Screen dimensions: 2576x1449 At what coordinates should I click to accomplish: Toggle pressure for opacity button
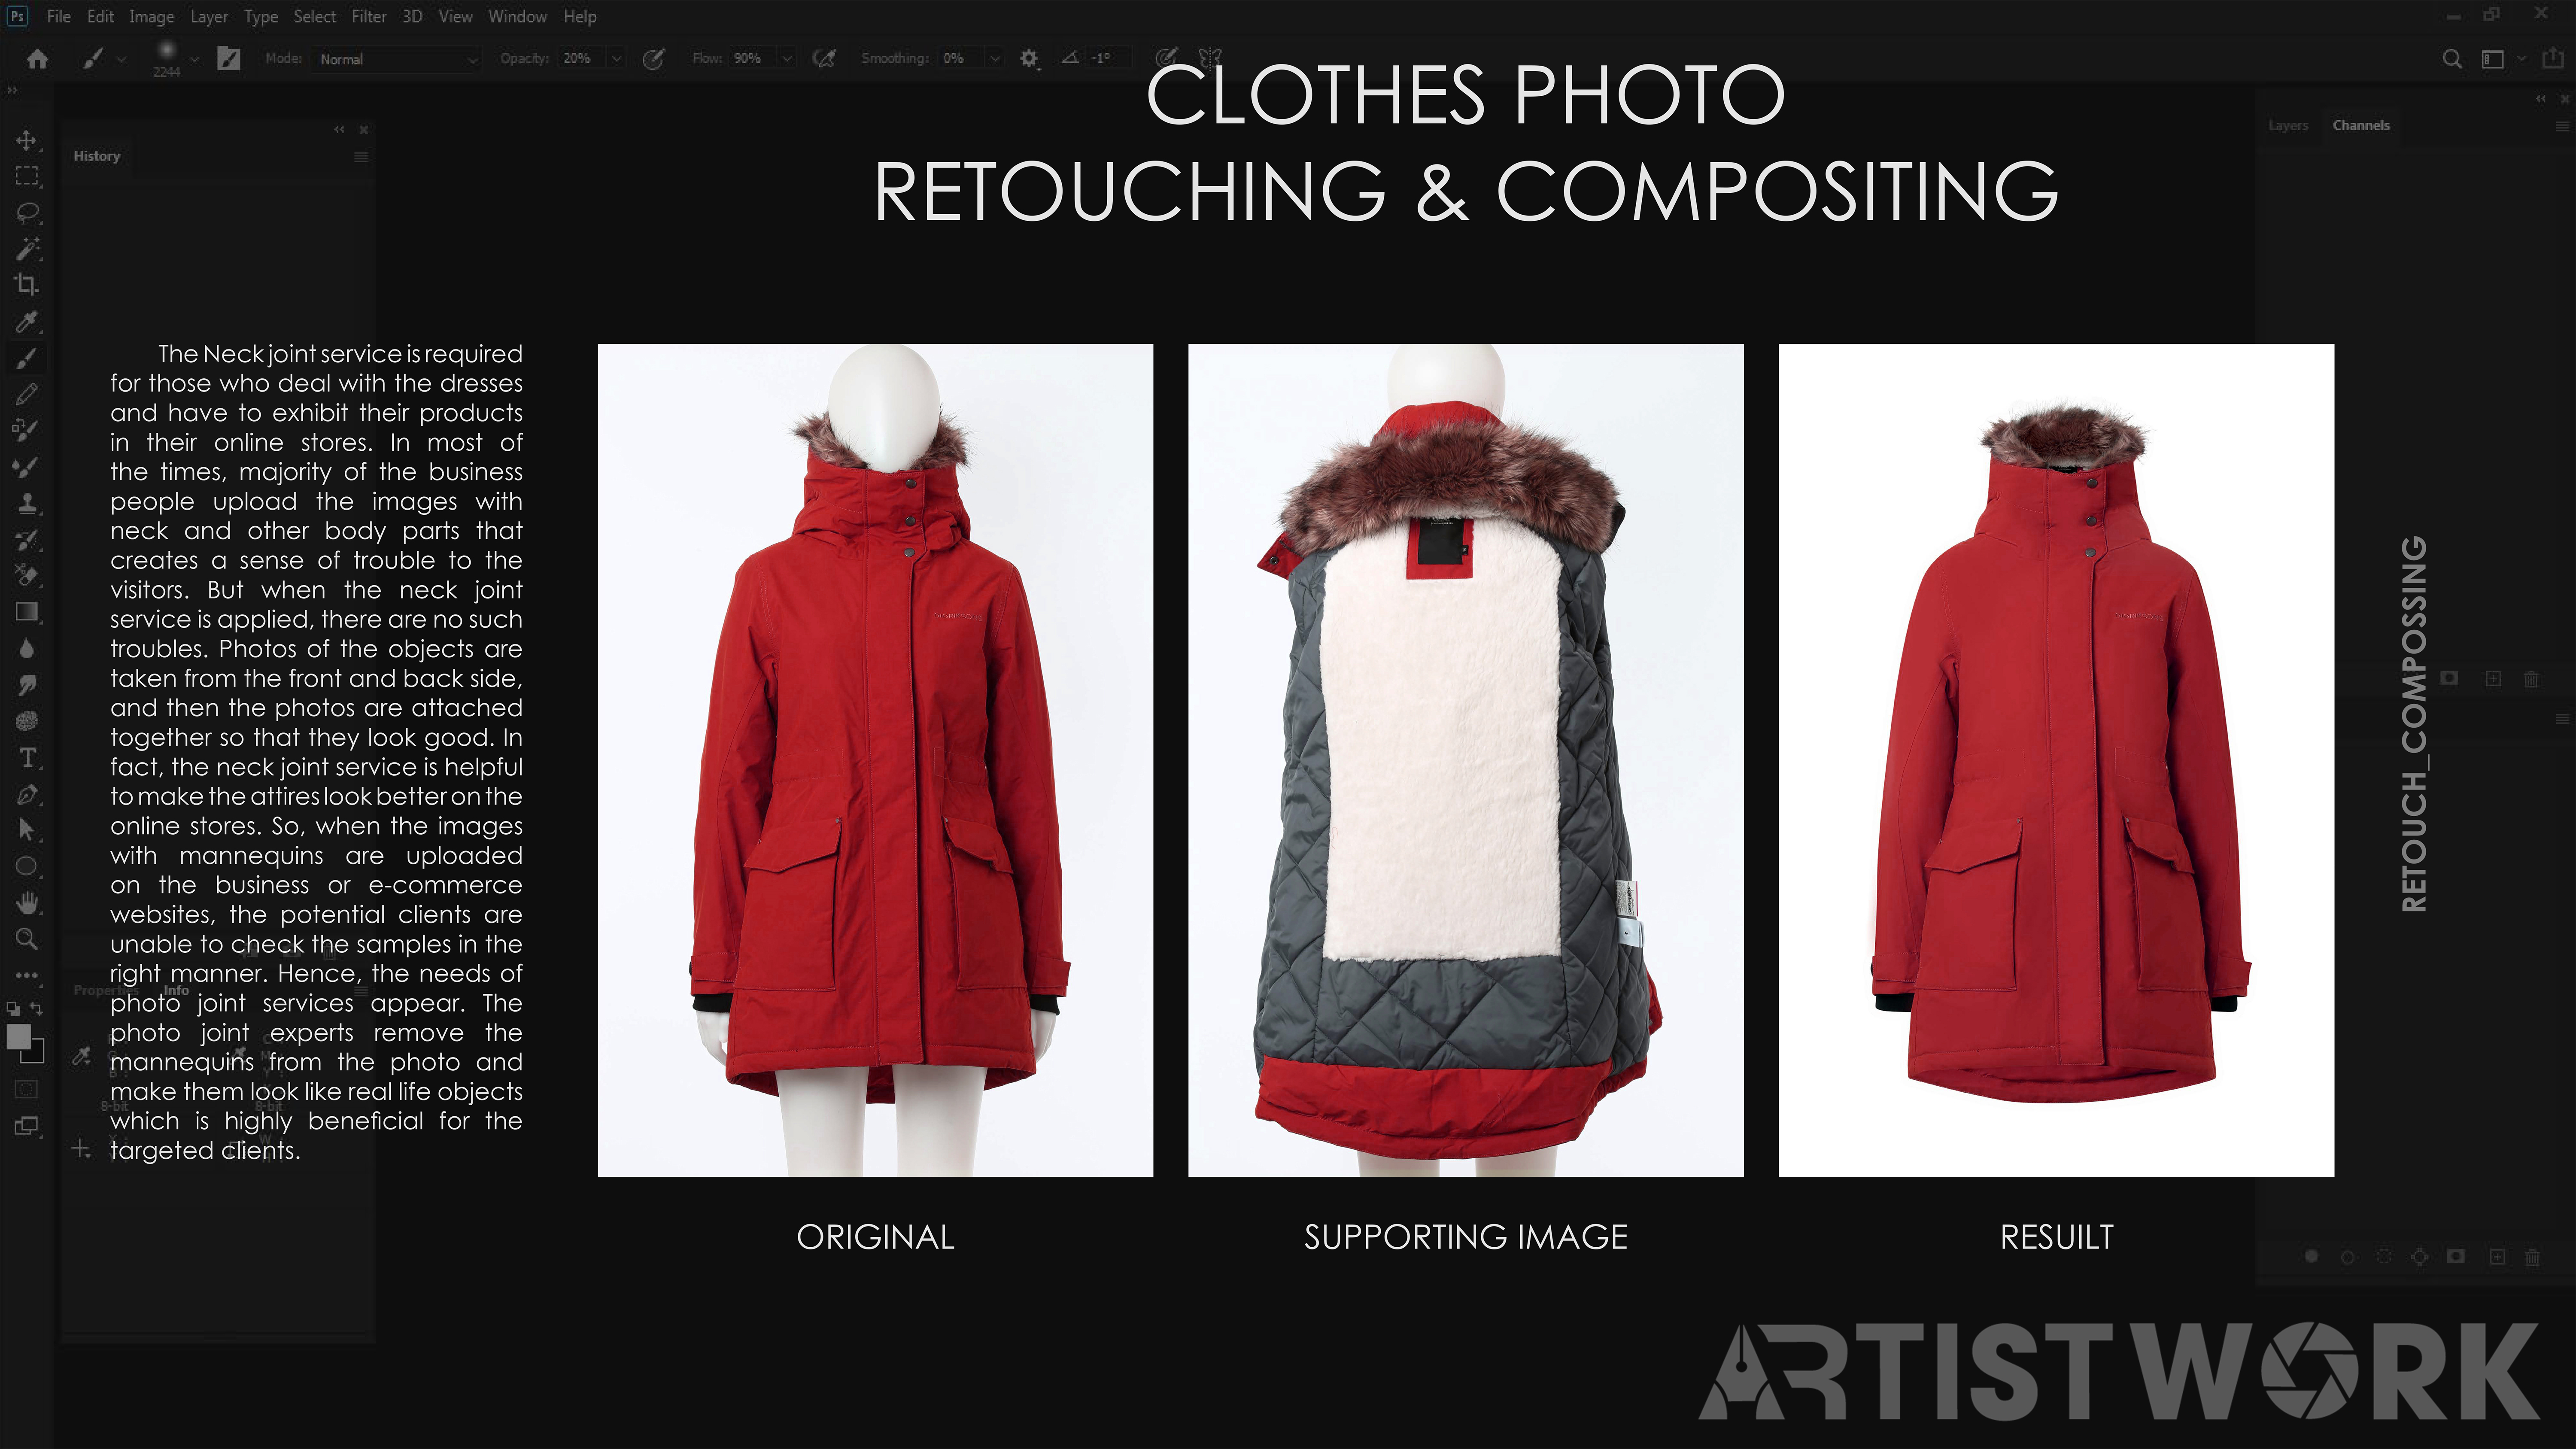coord(653,59)
